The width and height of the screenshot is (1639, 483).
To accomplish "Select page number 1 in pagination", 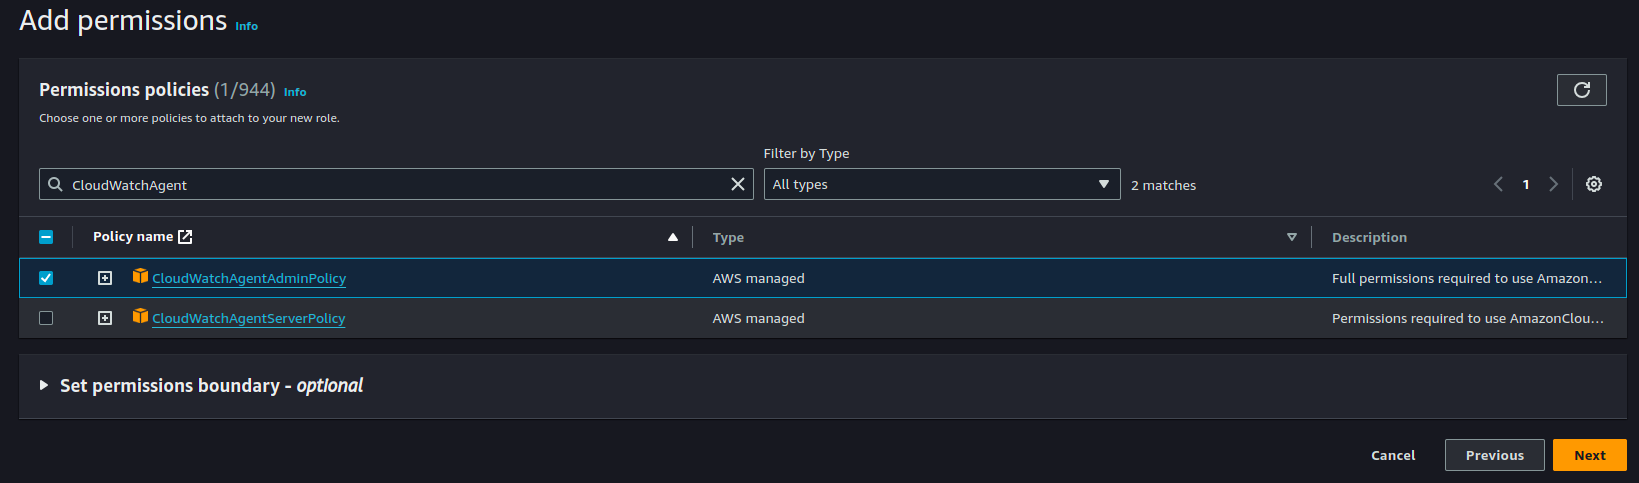I will (x=1526, y=184).
